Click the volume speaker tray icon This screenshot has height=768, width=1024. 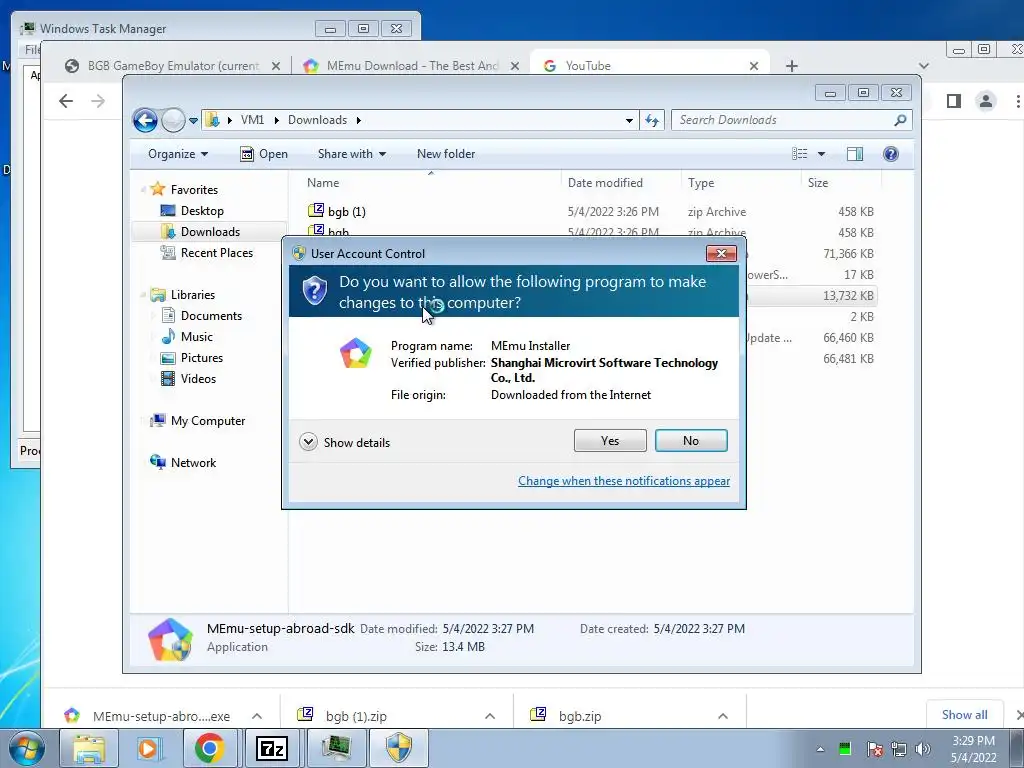point(923,749)
